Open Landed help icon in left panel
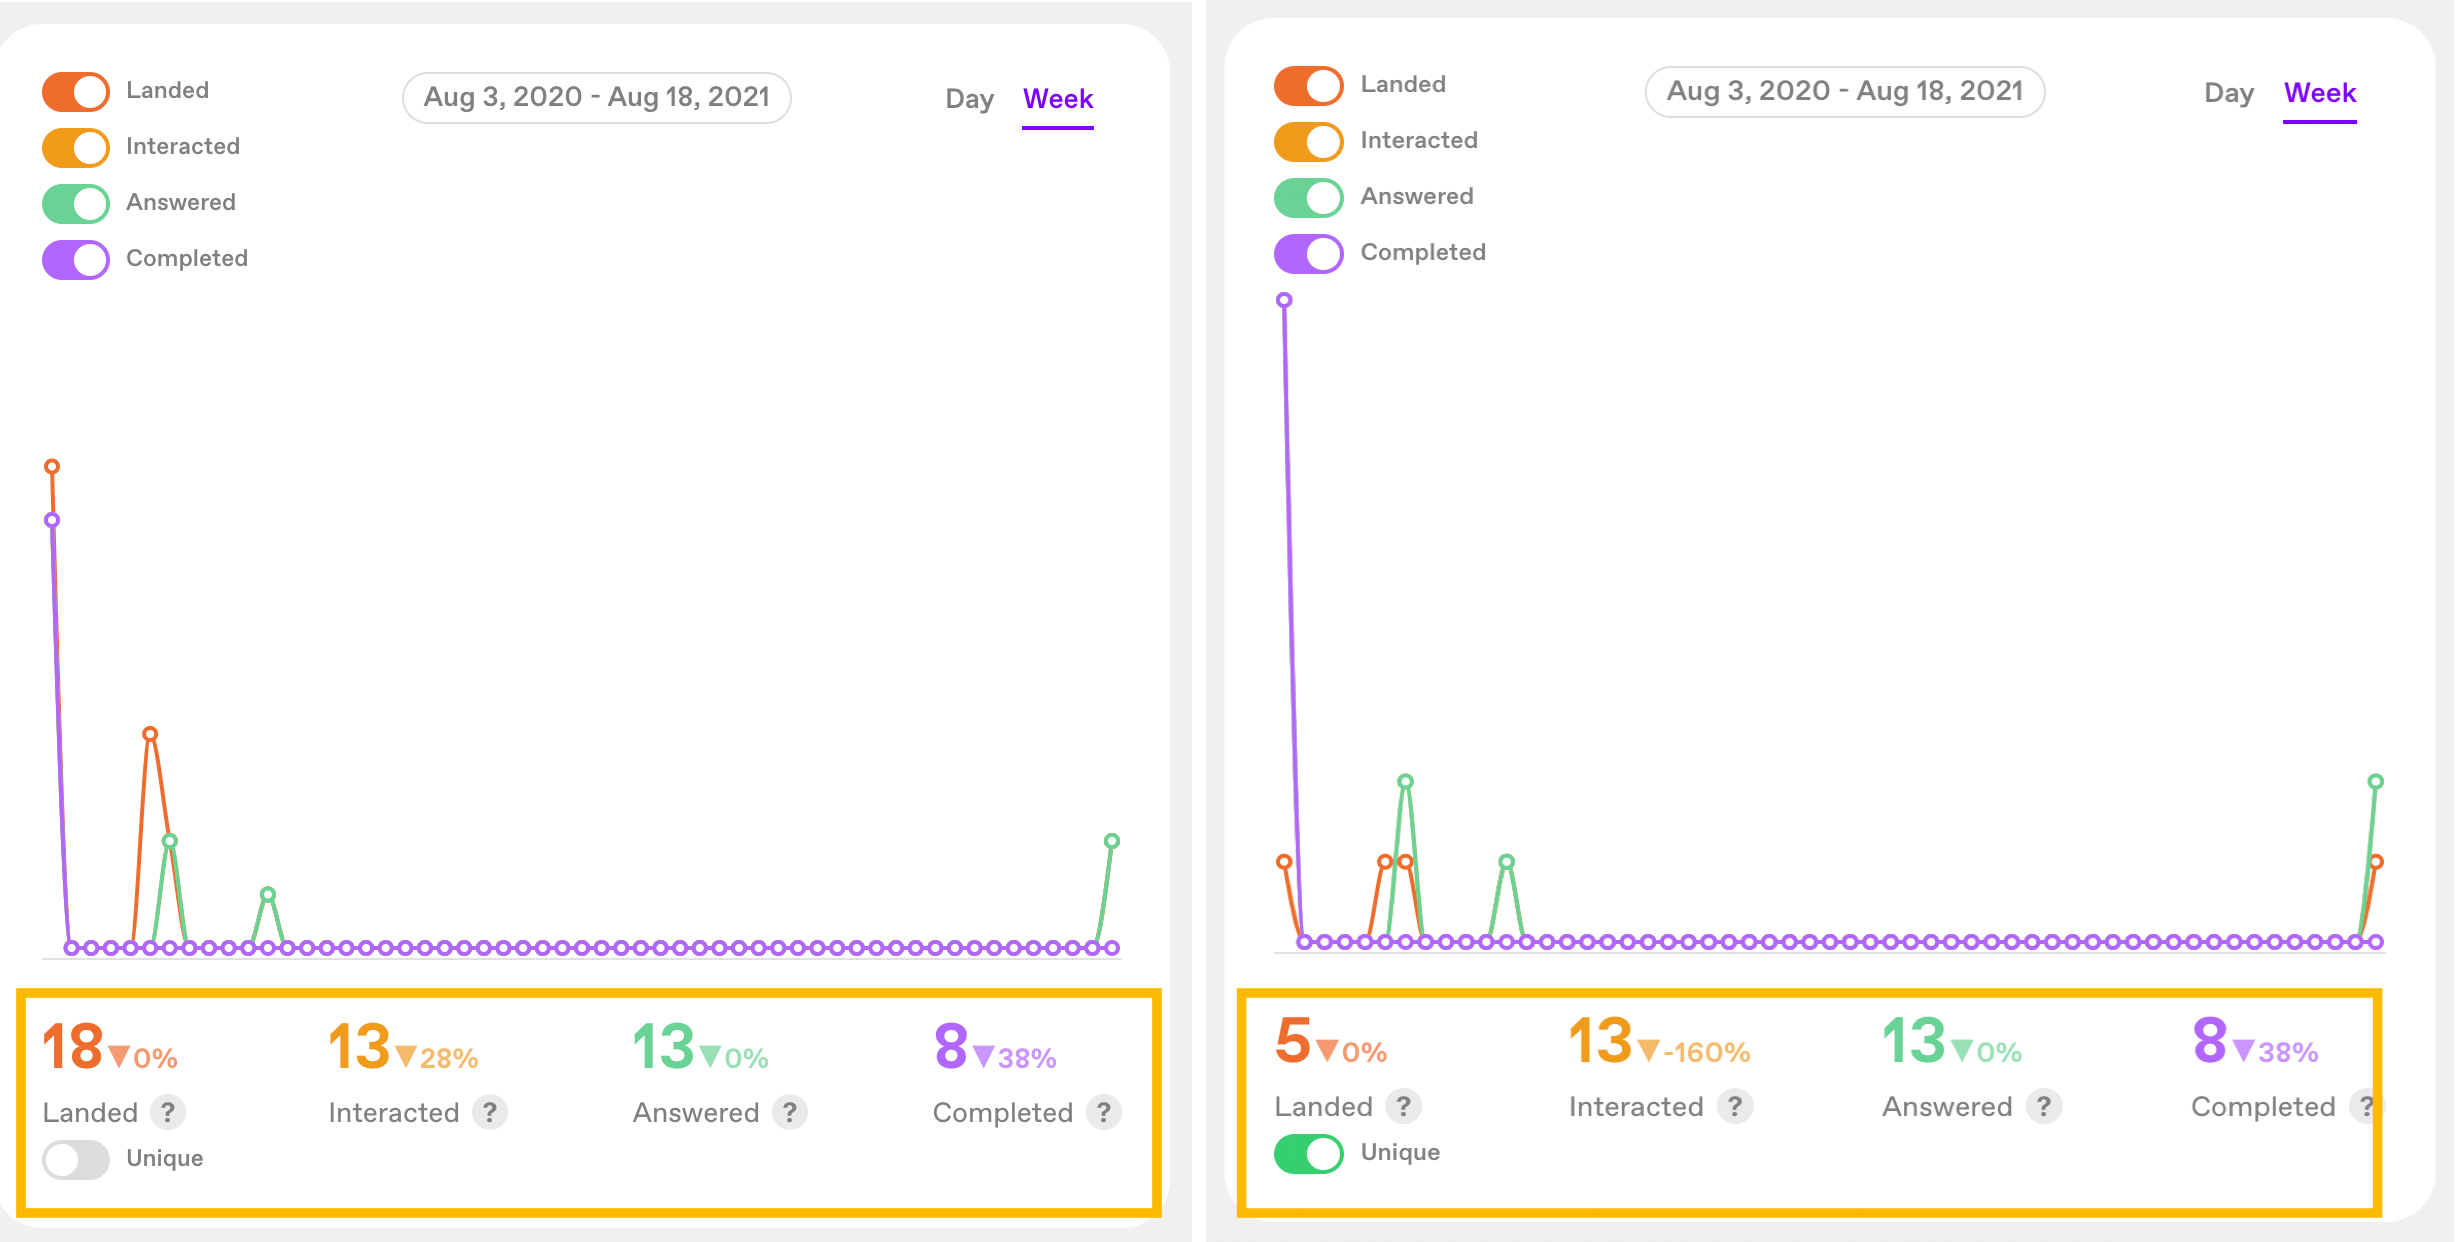The width and height of the screenshot is (2460, 1242). [x=168, y=1112]
